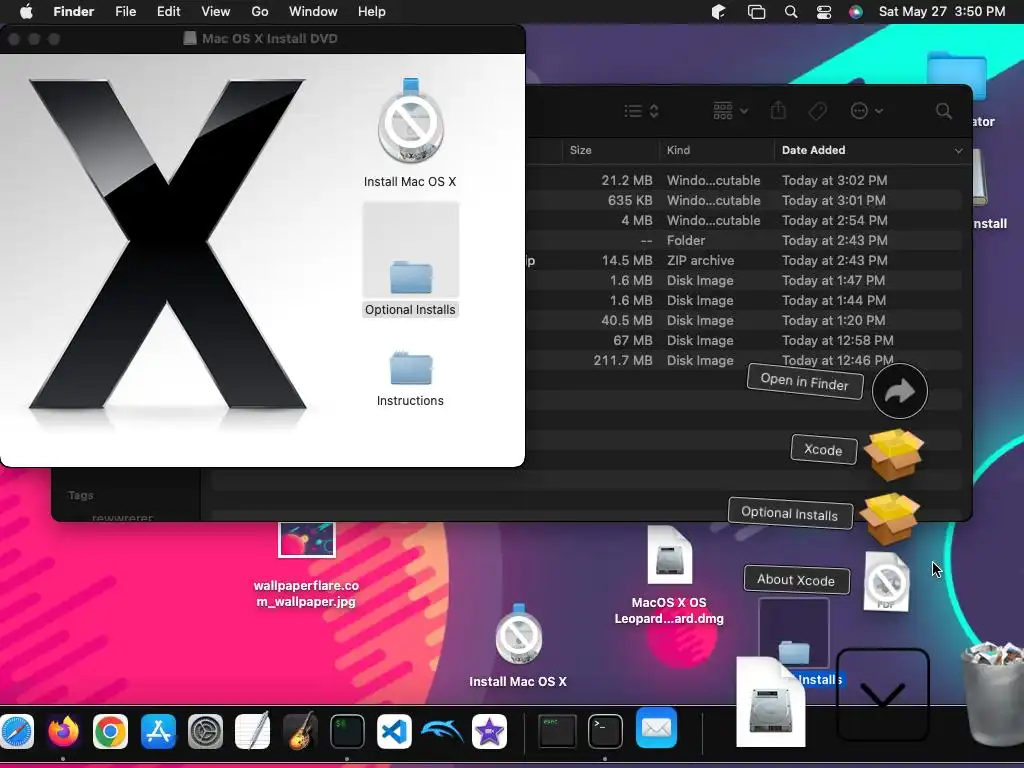
Task: Click the About Xcode label in the stack
Action: tap(796, 580)
